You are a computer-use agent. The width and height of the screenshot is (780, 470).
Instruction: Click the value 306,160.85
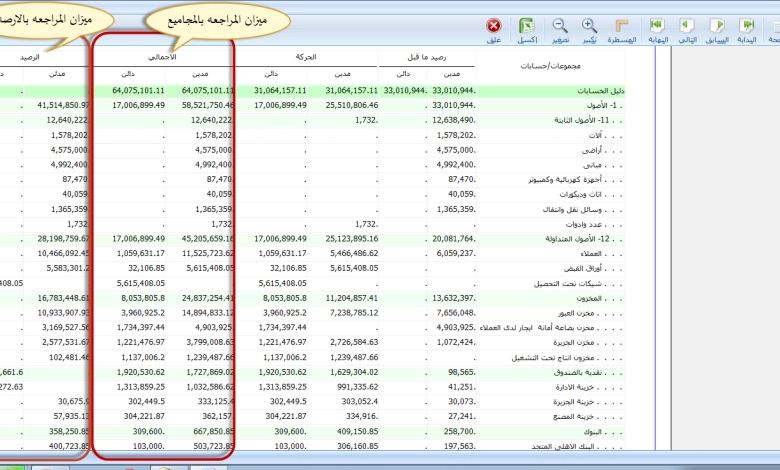[x=358, y=446]
